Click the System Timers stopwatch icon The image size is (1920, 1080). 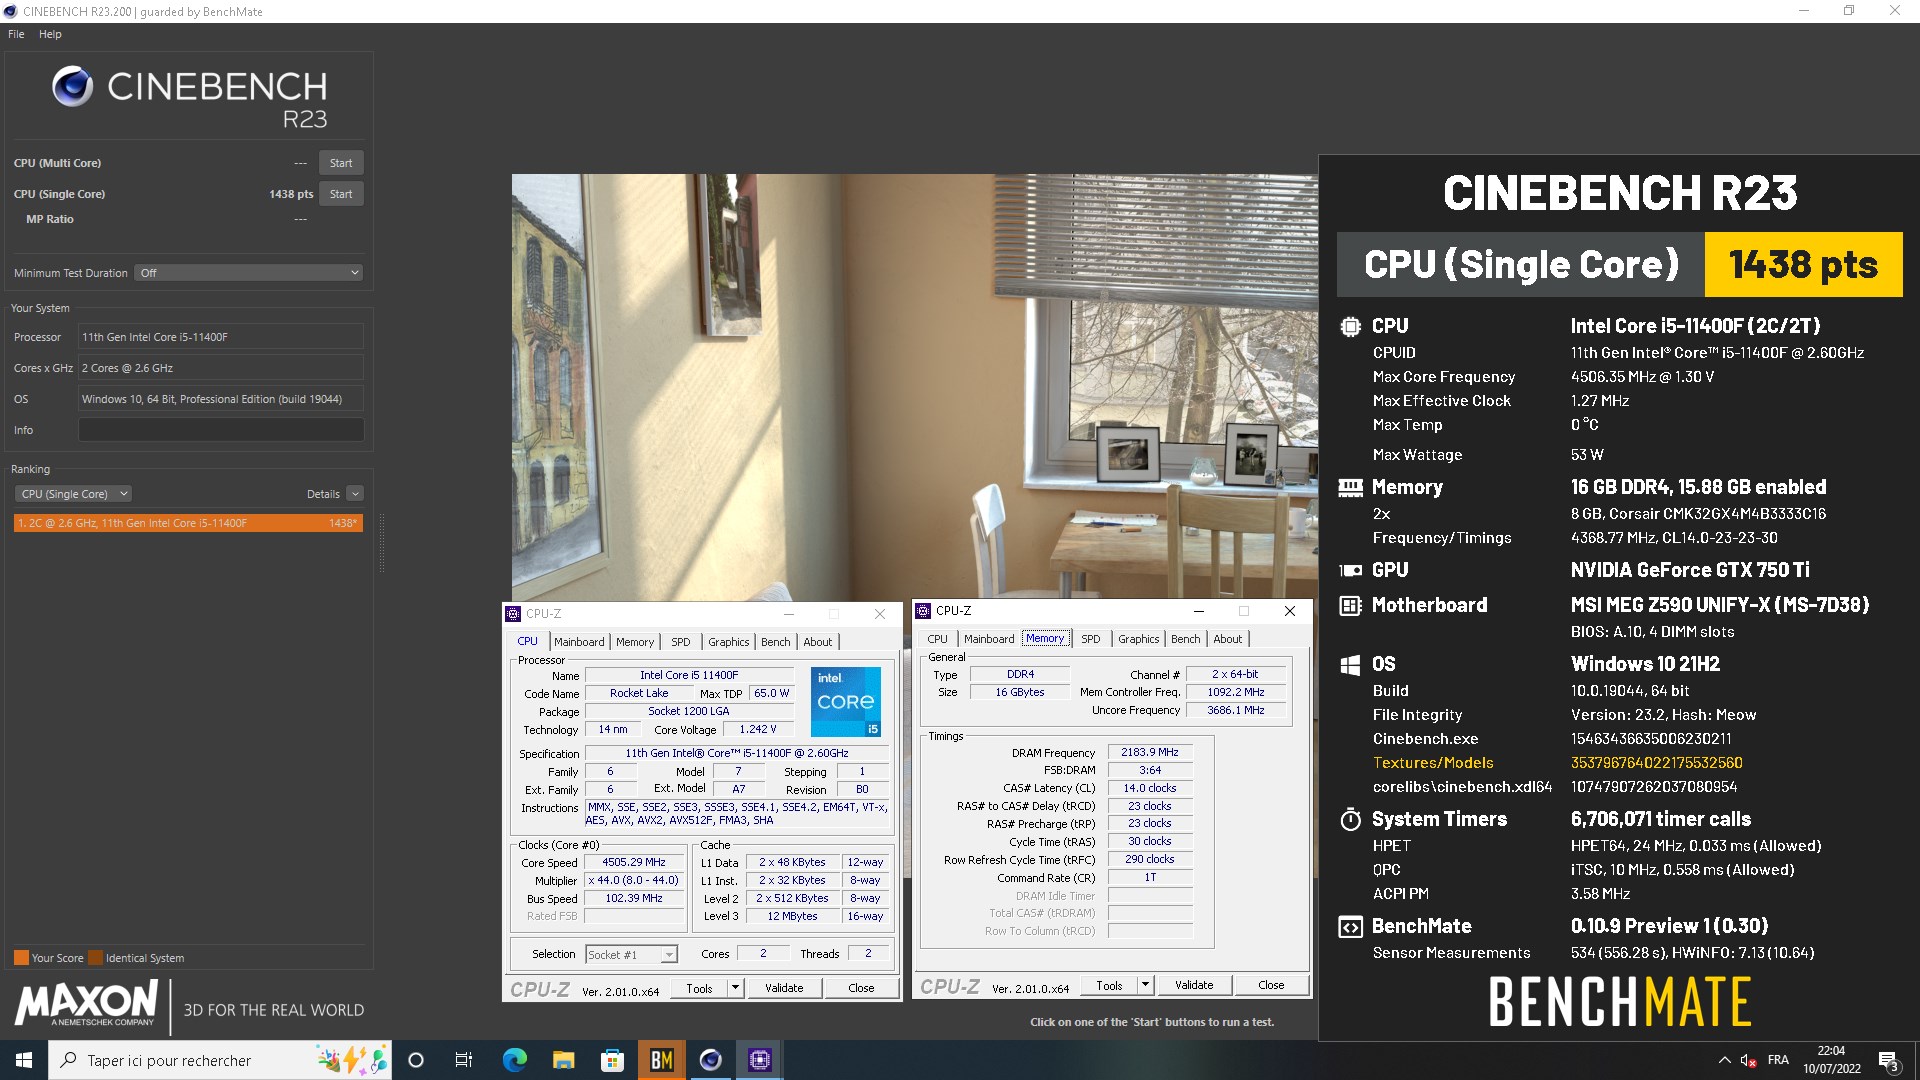coord(1350,820)
